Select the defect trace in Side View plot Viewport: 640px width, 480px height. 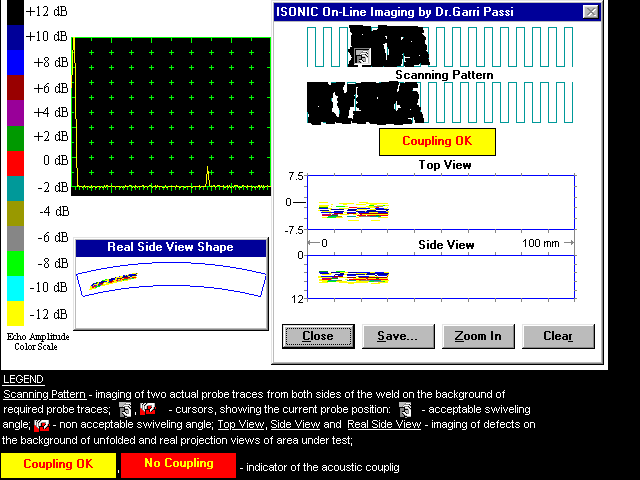pos(352,276)
